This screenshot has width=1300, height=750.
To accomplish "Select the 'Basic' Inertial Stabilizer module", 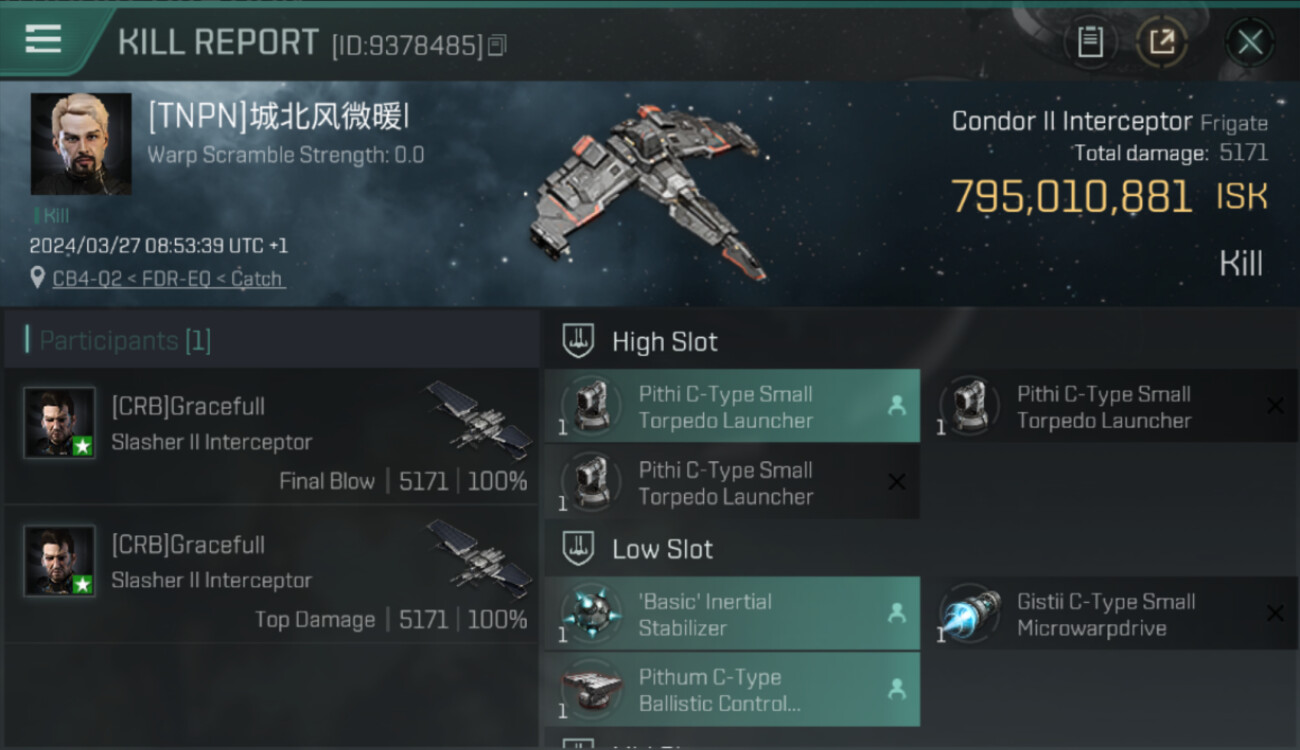I will tap(732, 614).
